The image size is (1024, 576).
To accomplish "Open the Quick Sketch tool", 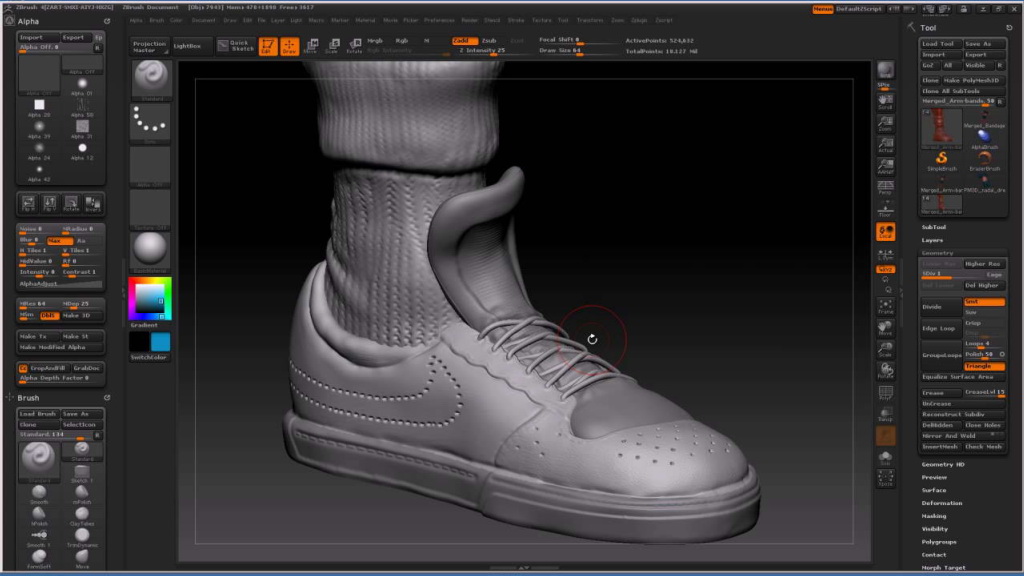I will [x=236, y=46].
